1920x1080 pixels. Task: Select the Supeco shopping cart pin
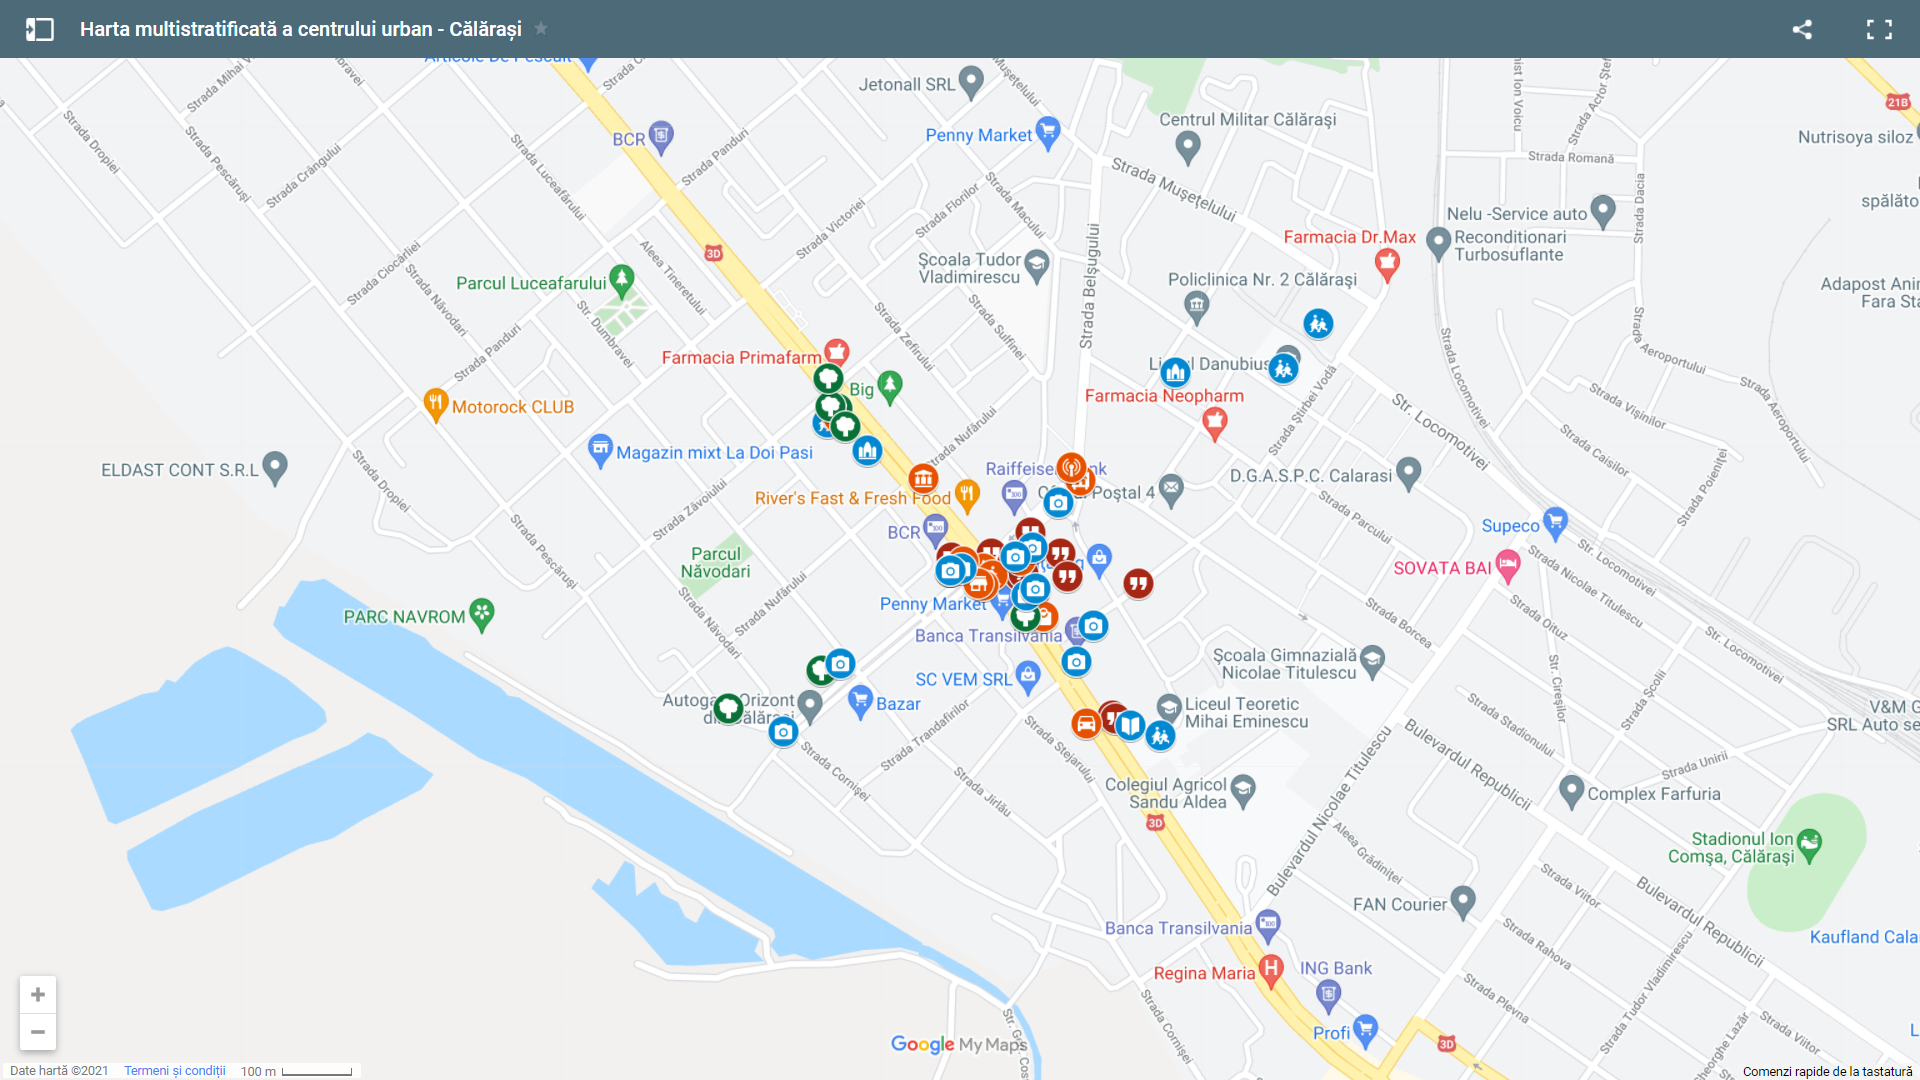pos(1555,521)
